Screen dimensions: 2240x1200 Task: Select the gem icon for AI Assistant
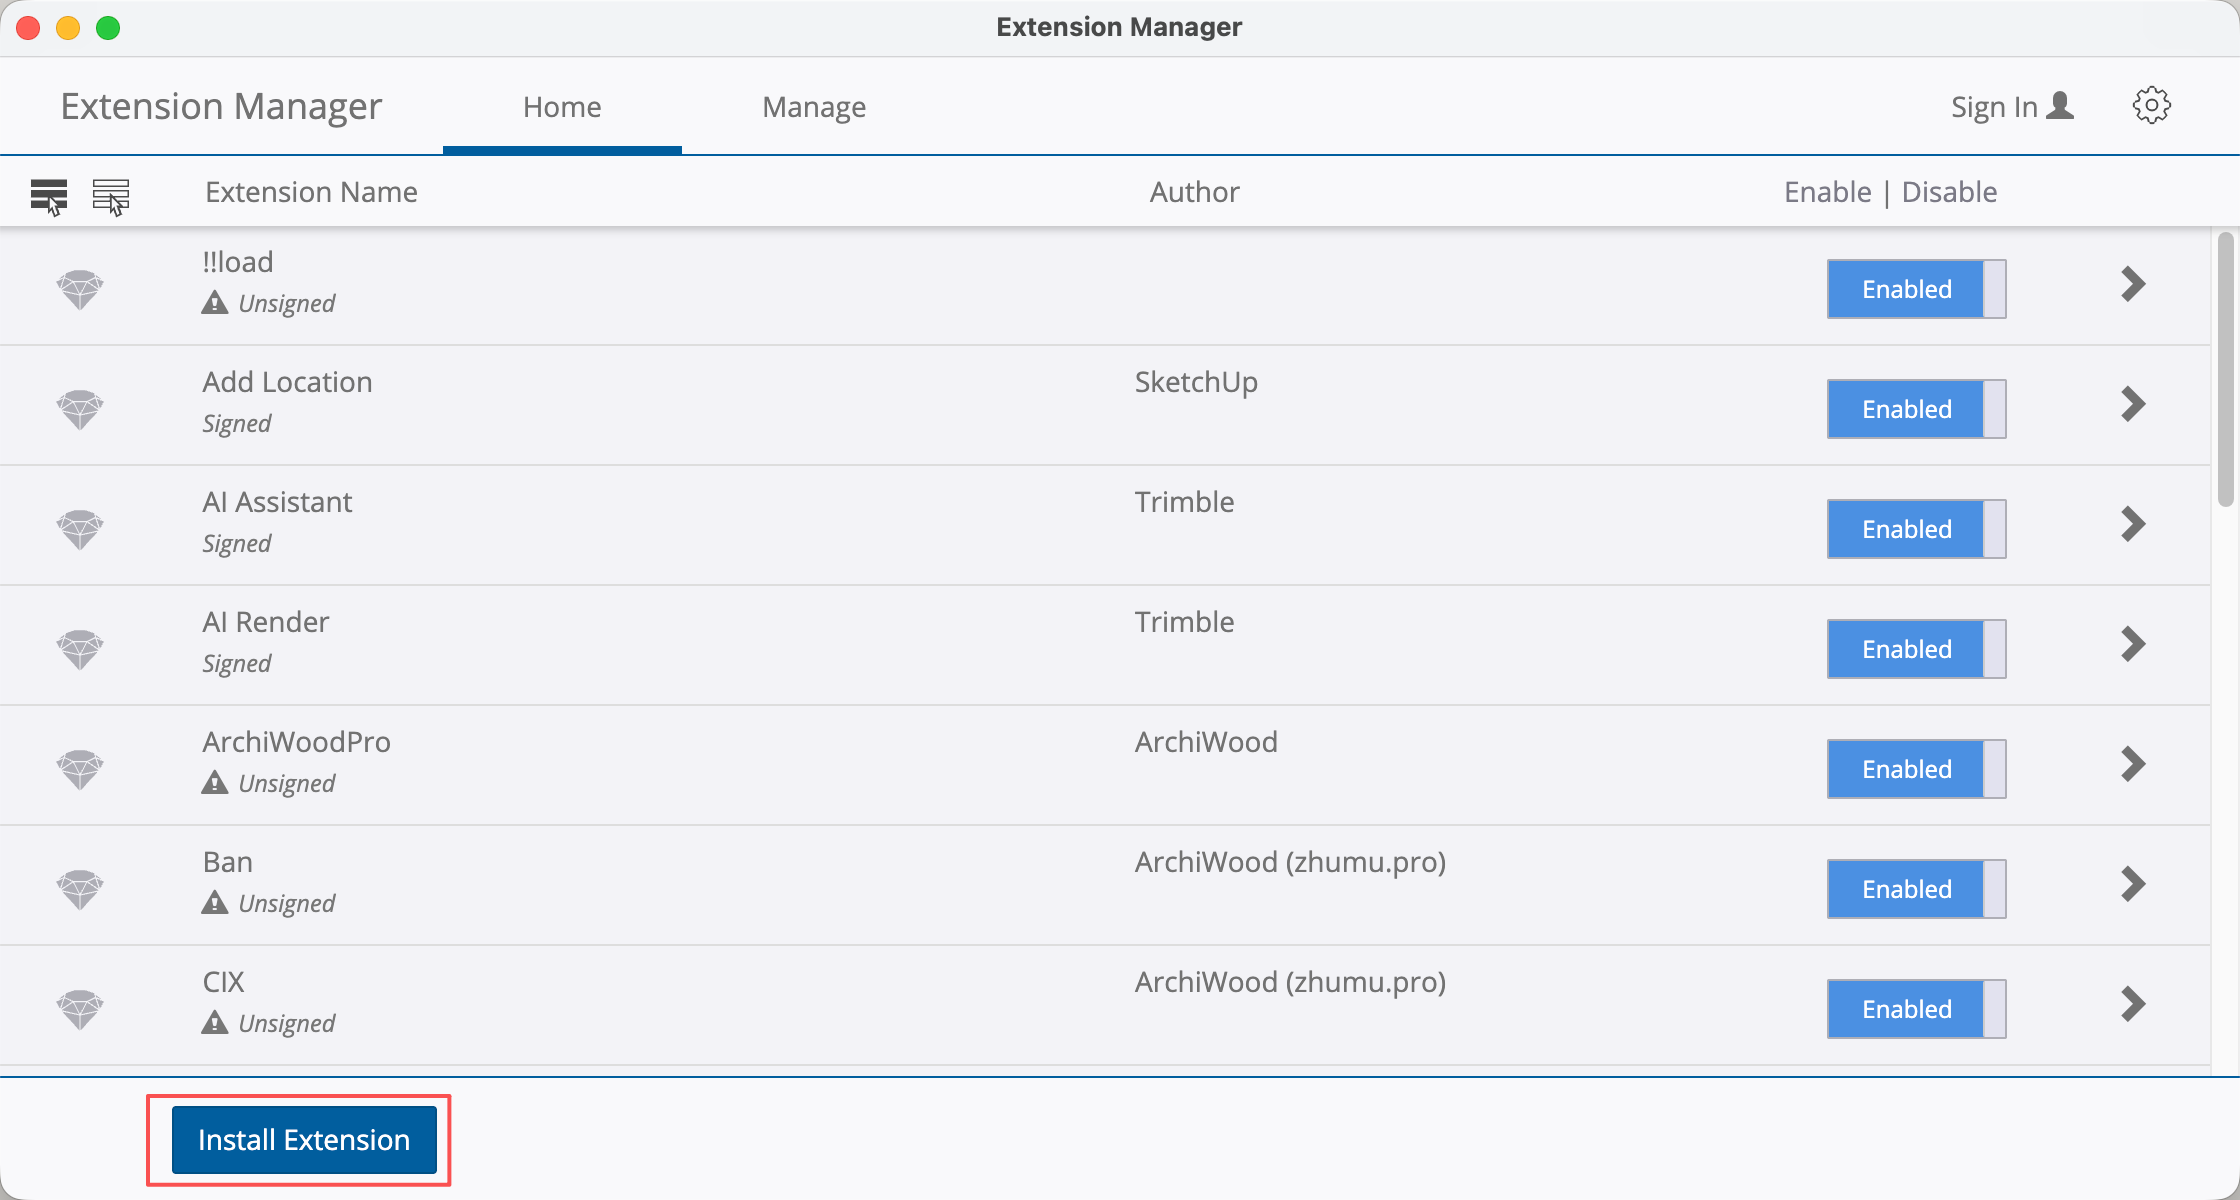(x=80, y=529)
